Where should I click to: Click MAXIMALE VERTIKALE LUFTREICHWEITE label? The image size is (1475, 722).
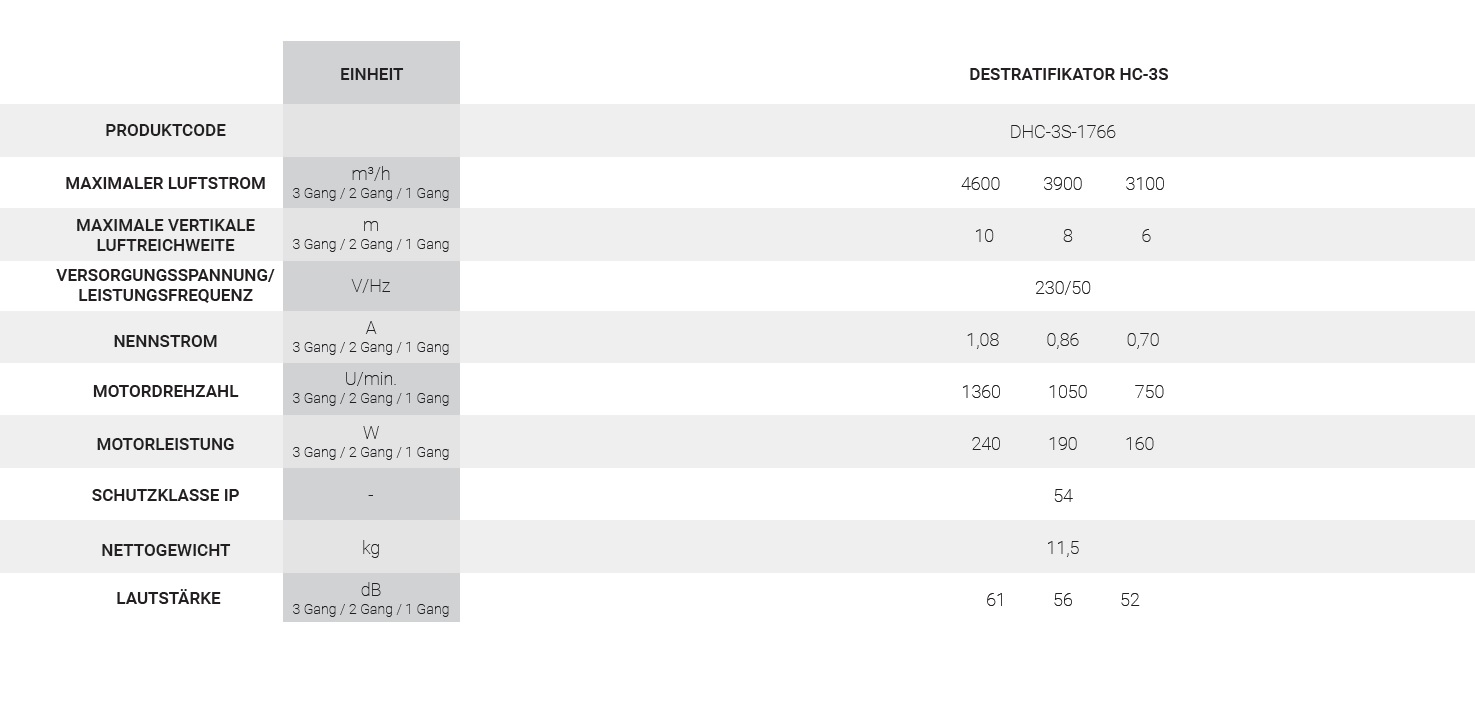pyautogui.click(x=166, y=235)
